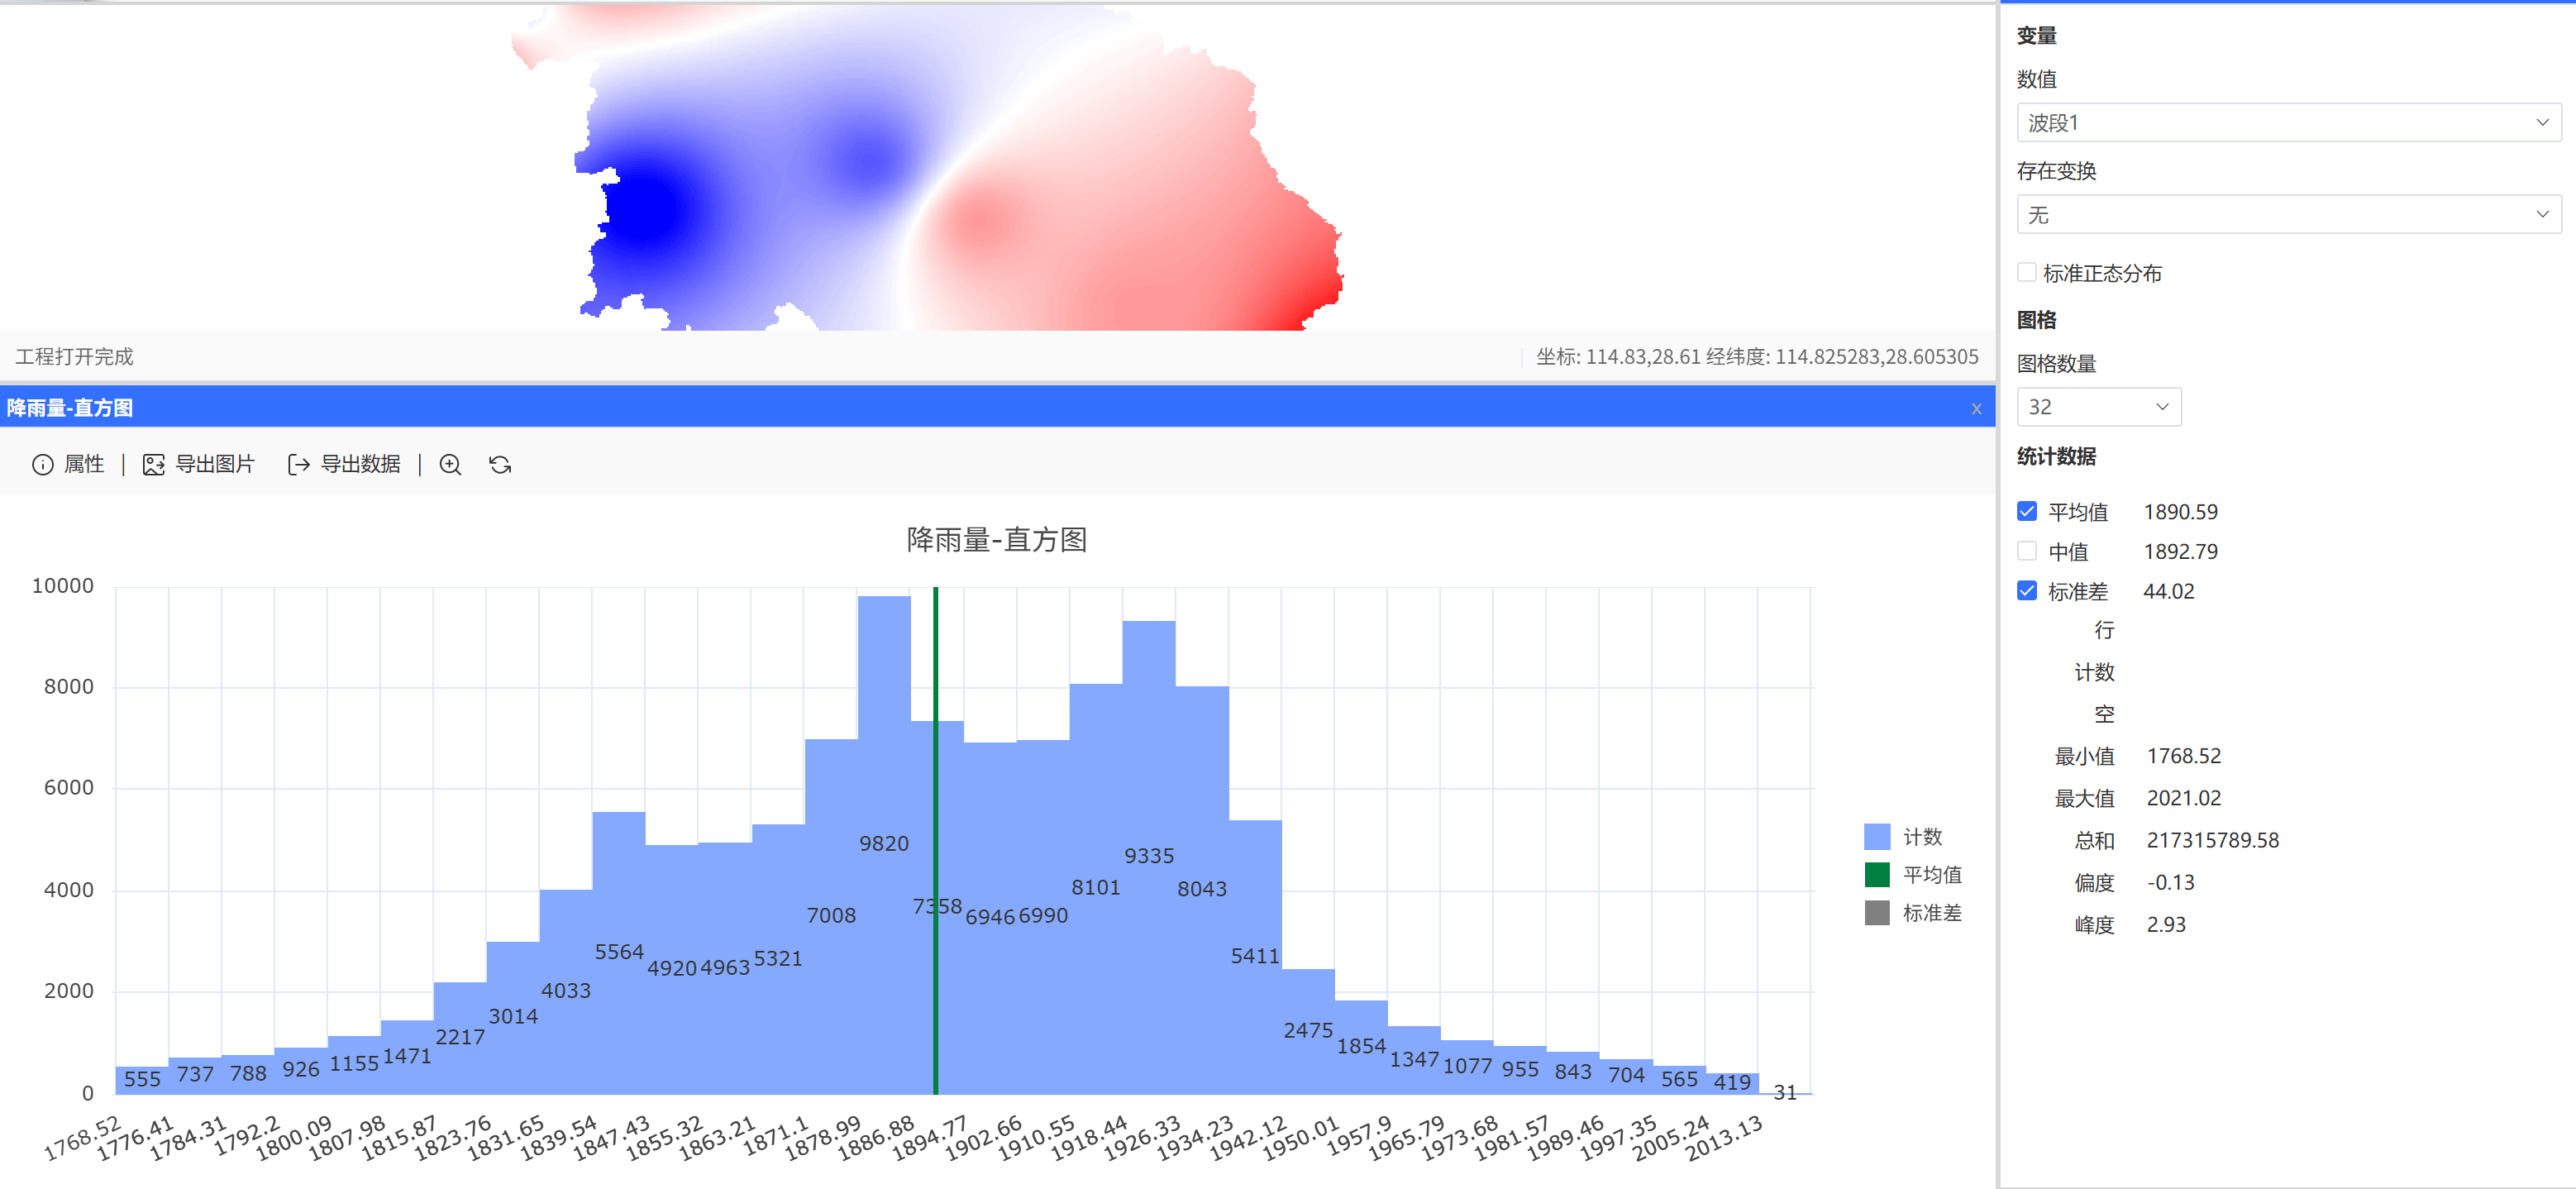Screen dimensions: 2576x1189
Task: Click the export image icon
Action: [153, 464]
